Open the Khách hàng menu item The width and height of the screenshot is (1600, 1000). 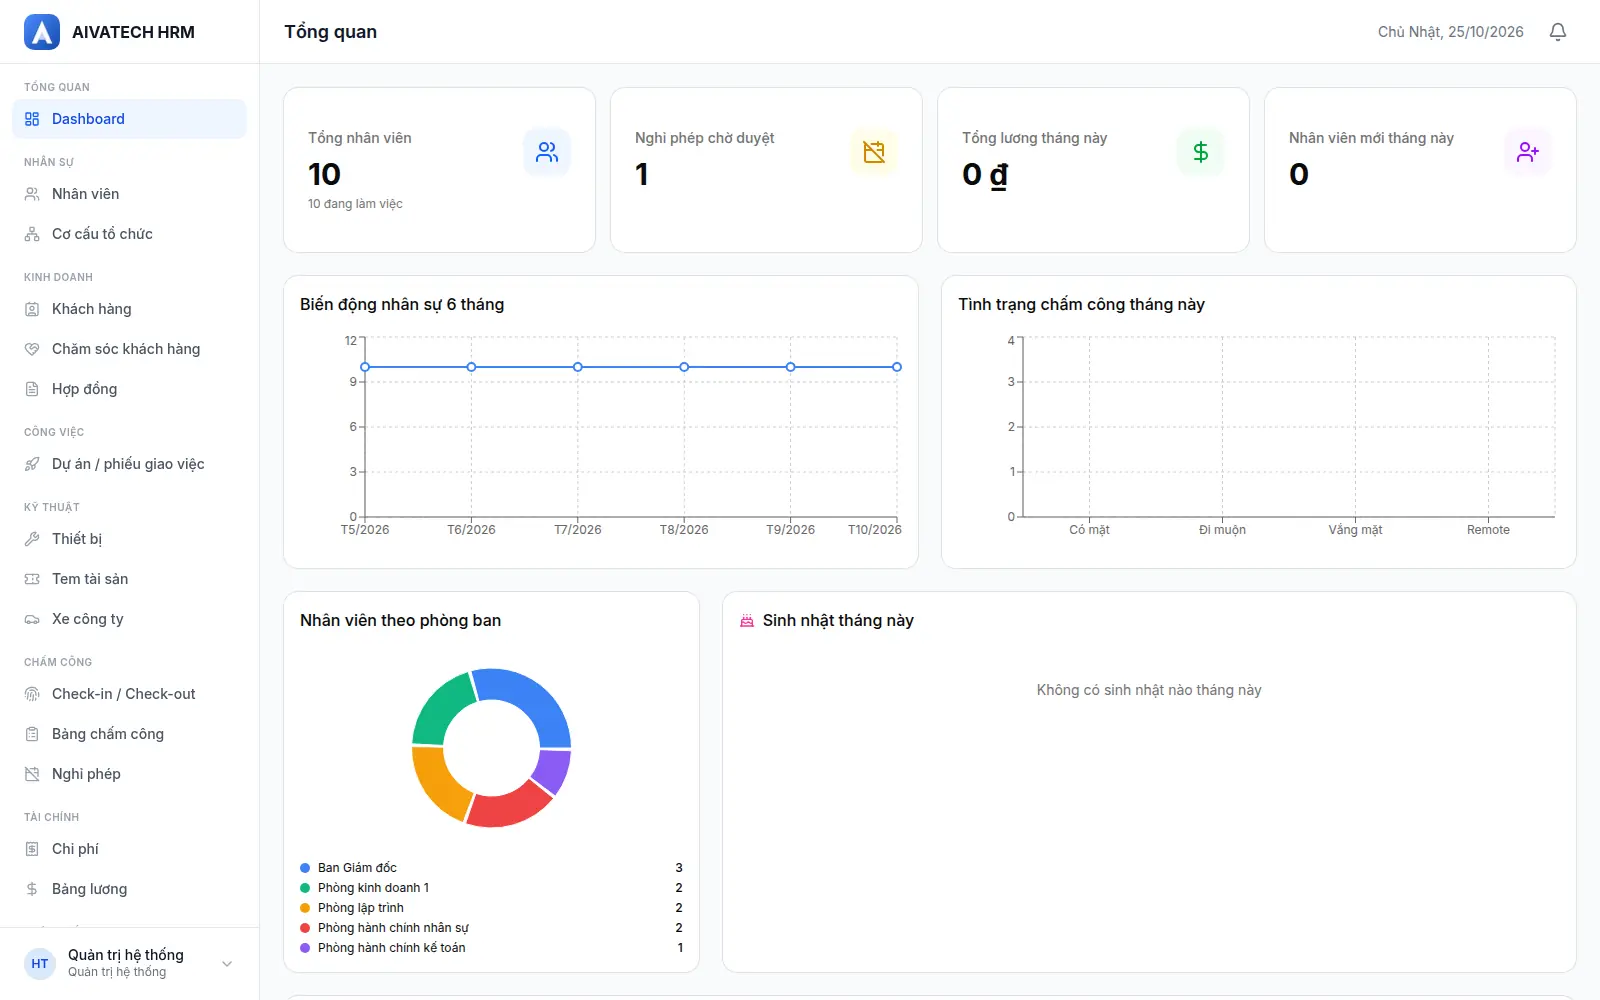[x=129, y=309]
